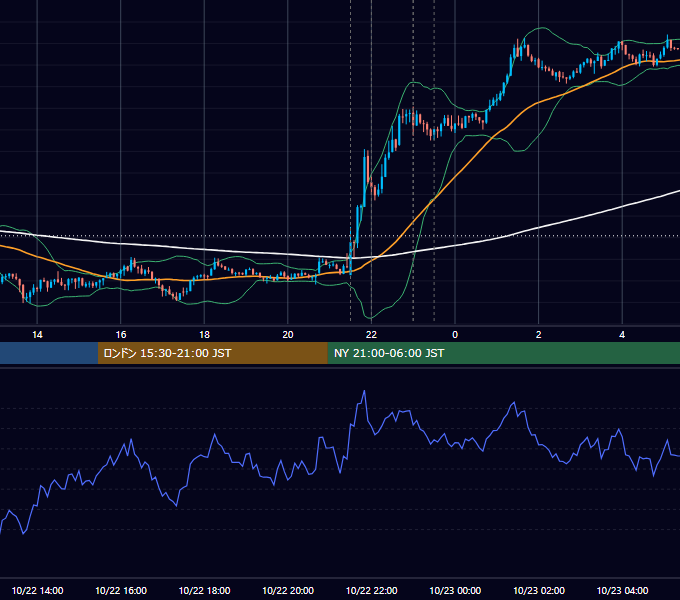
Task: Click the 10/22 20:00 date label
Action: (288, 590)
